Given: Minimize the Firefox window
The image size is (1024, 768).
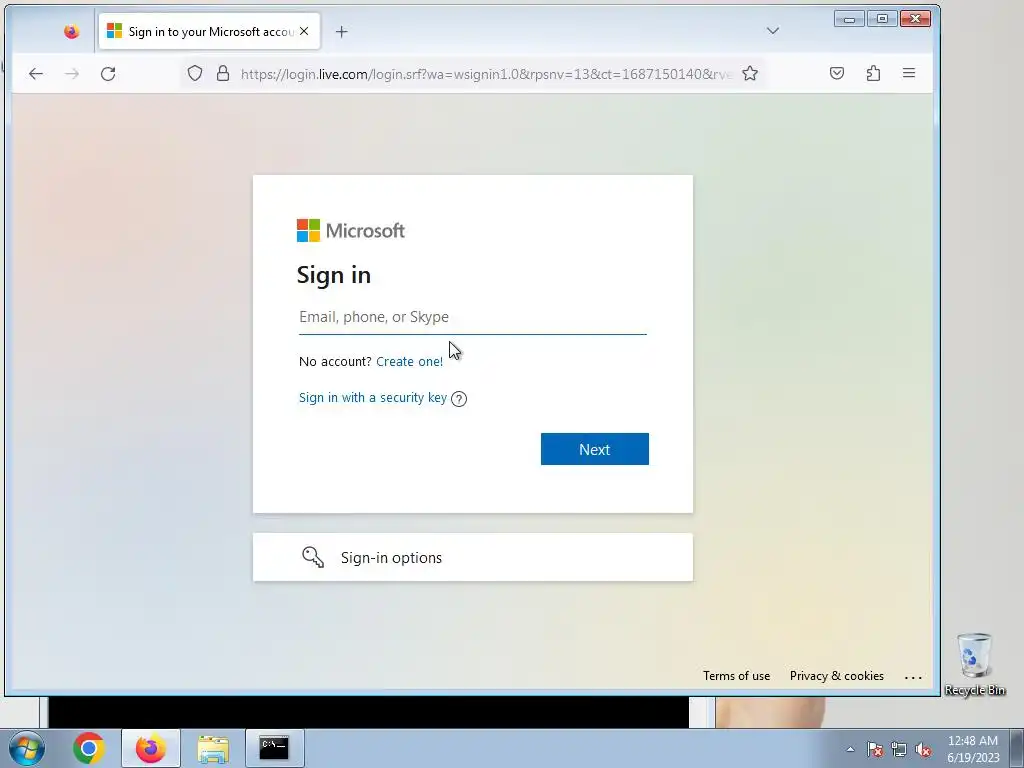Looking at the screenshot, I should (x=850, y=19).
